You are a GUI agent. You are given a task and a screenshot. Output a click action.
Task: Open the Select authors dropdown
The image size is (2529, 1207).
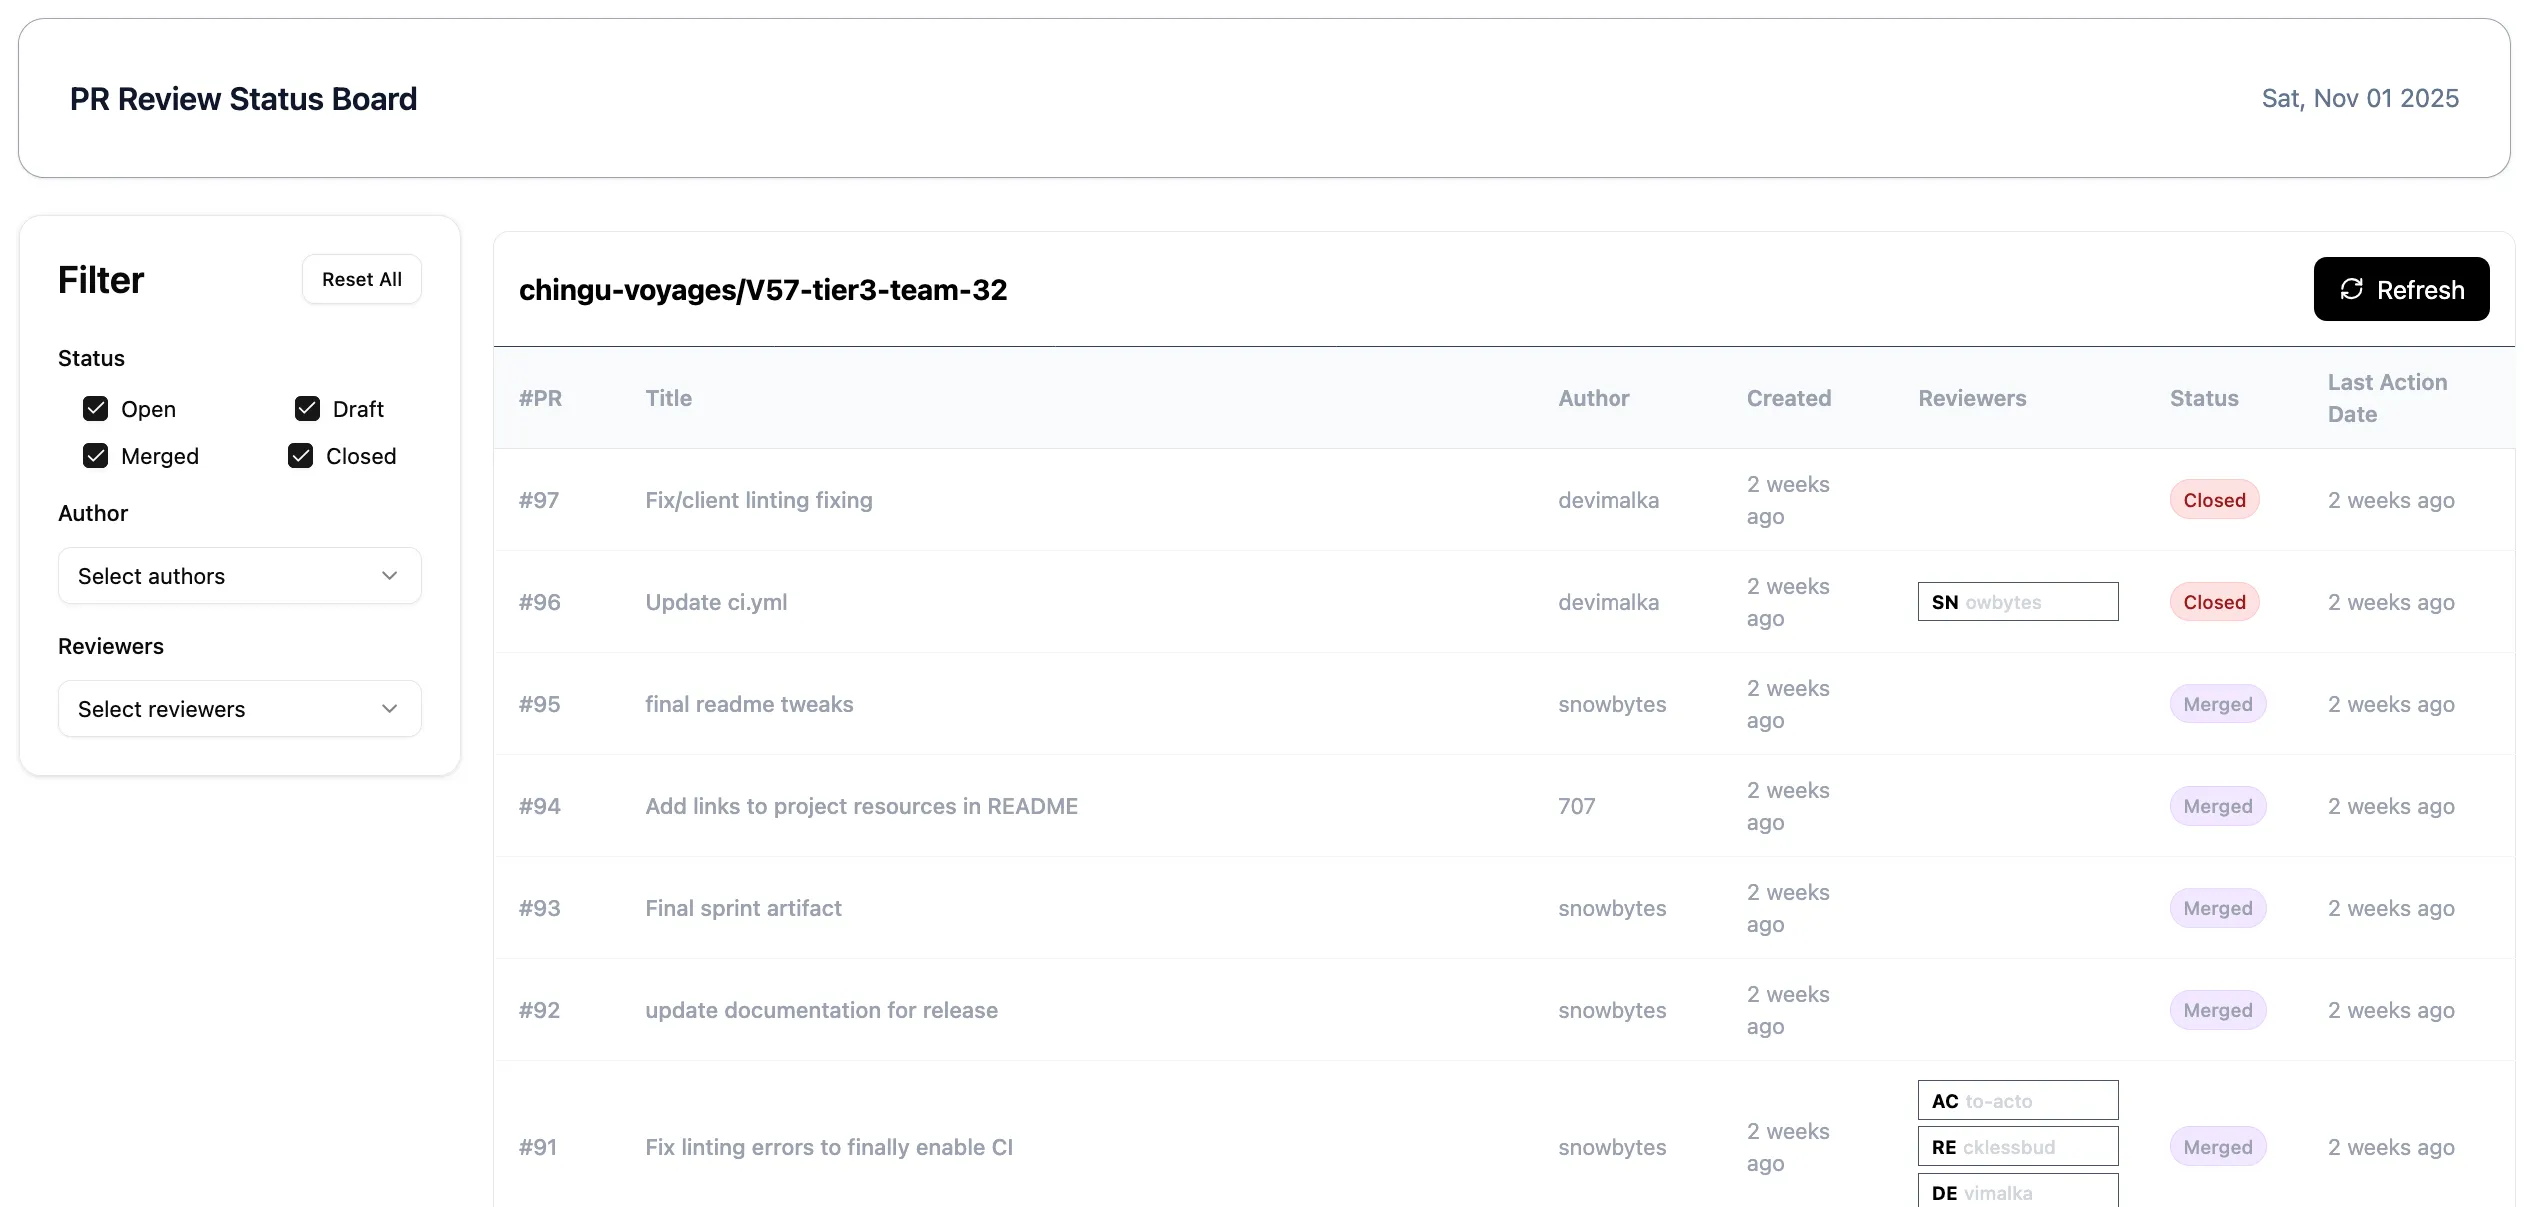(239, 576)
